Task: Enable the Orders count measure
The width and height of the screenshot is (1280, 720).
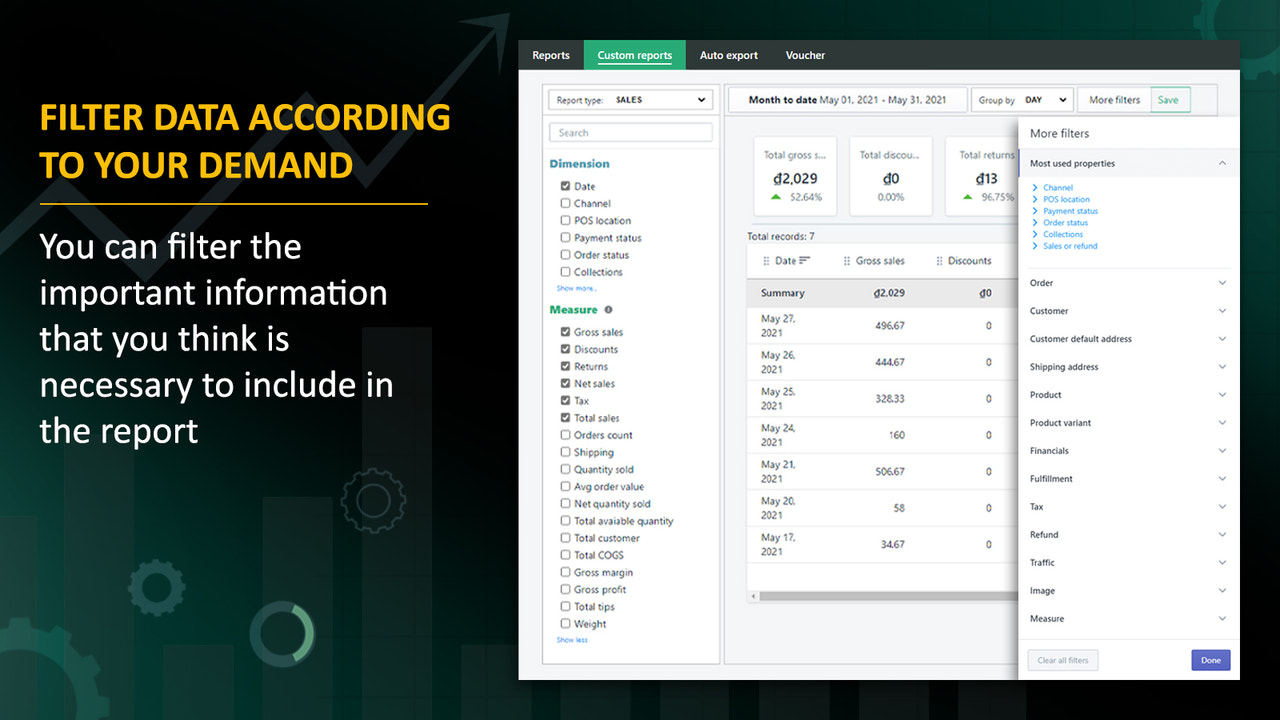Action: coord(565,435)
